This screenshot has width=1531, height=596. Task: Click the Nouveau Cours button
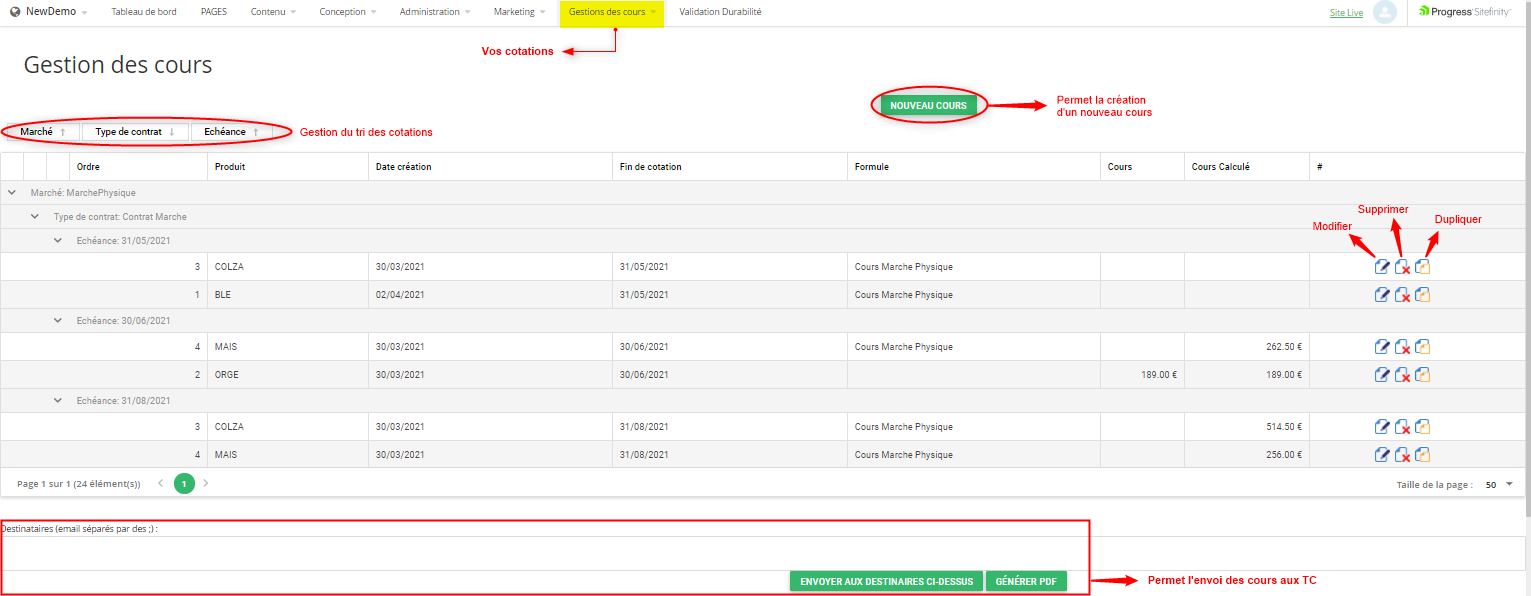[928, 106]
